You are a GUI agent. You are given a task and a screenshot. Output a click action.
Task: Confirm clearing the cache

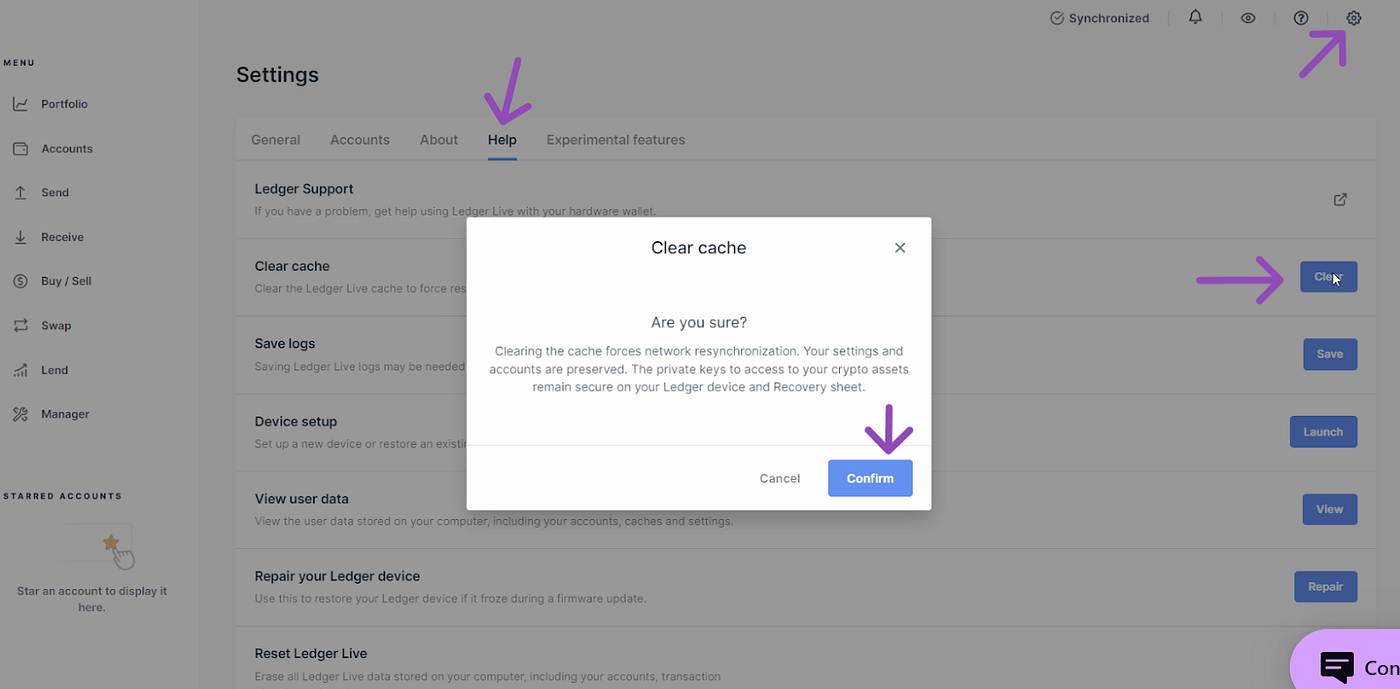tap(870, 478)
